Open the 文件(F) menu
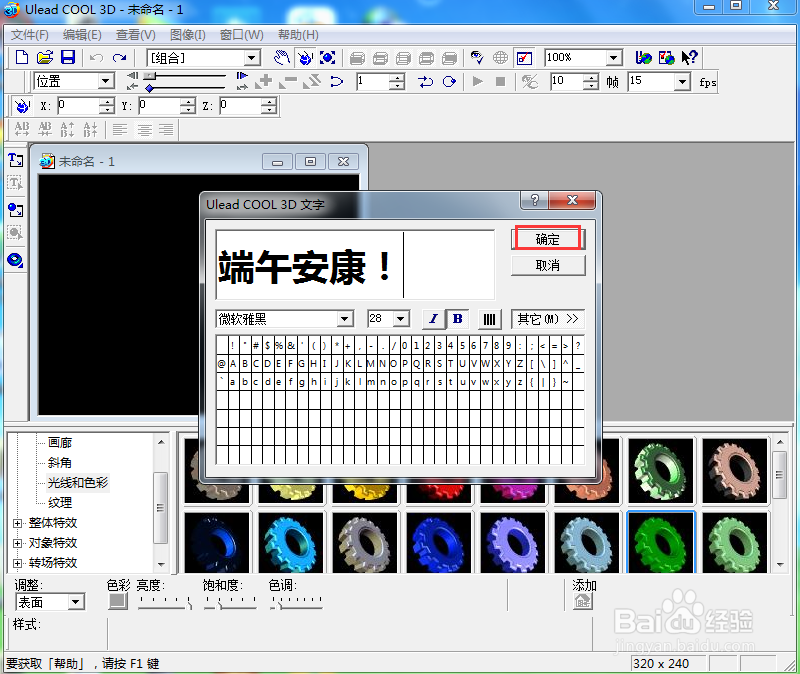The height and width of the screenshot is (674, 800). coord(30,35)
